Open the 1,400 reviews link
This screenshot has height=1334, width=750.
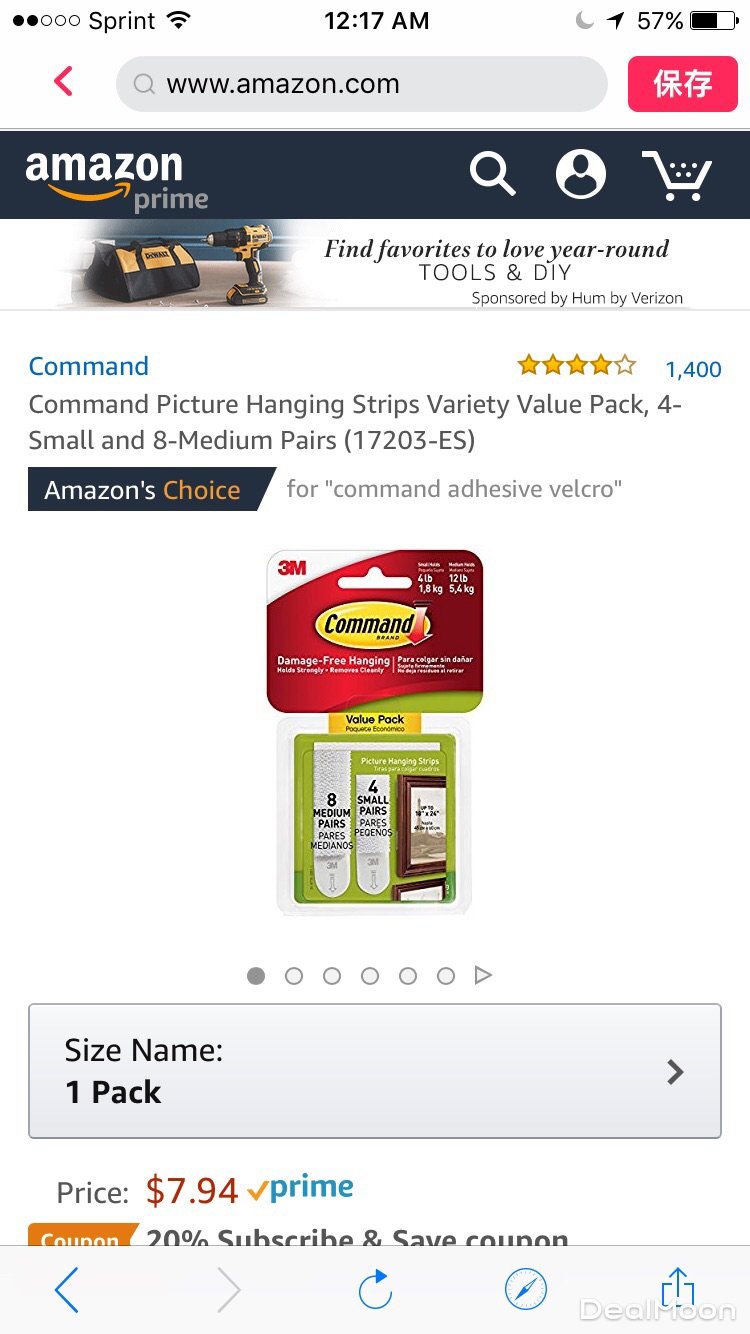tap(693, 369)
